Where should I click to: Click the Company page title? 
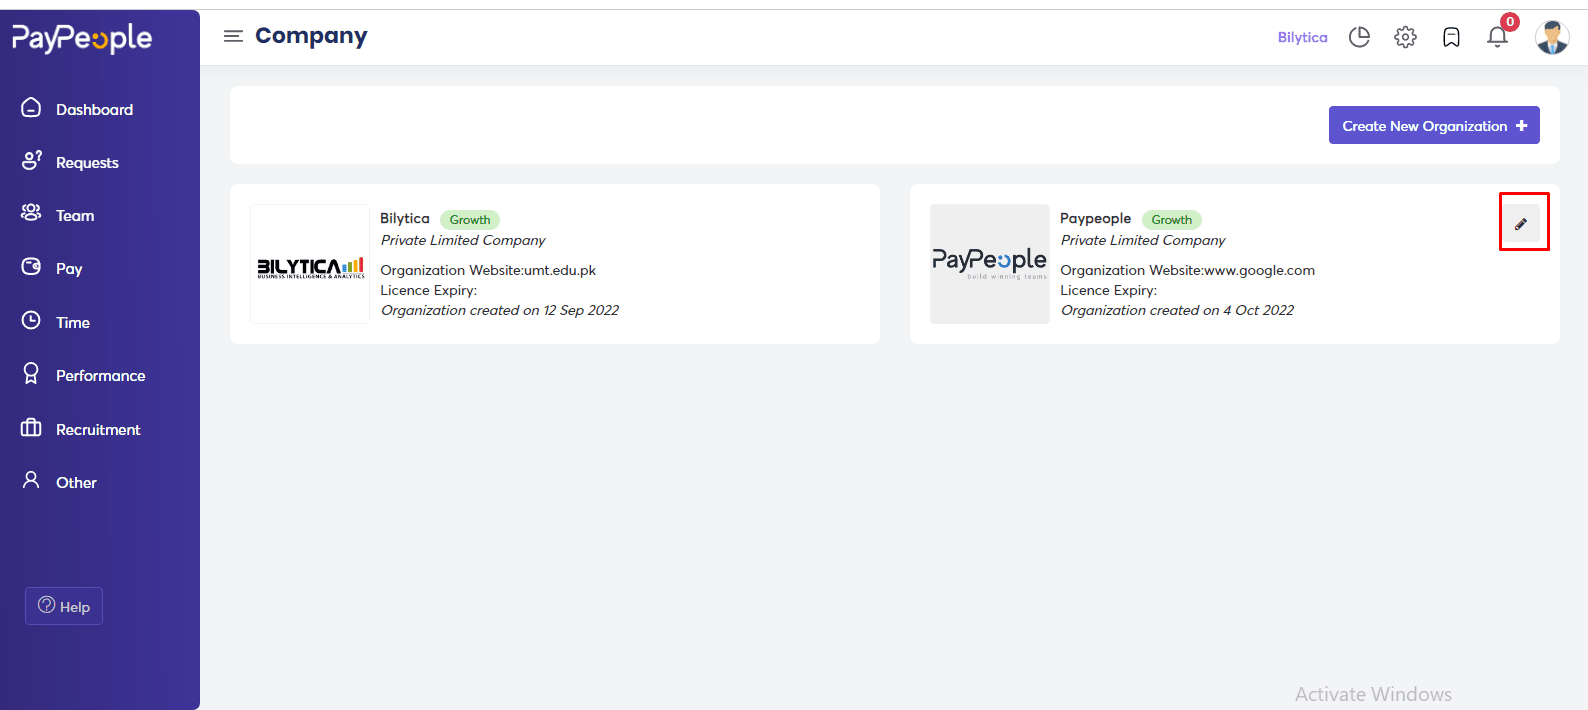311,36
